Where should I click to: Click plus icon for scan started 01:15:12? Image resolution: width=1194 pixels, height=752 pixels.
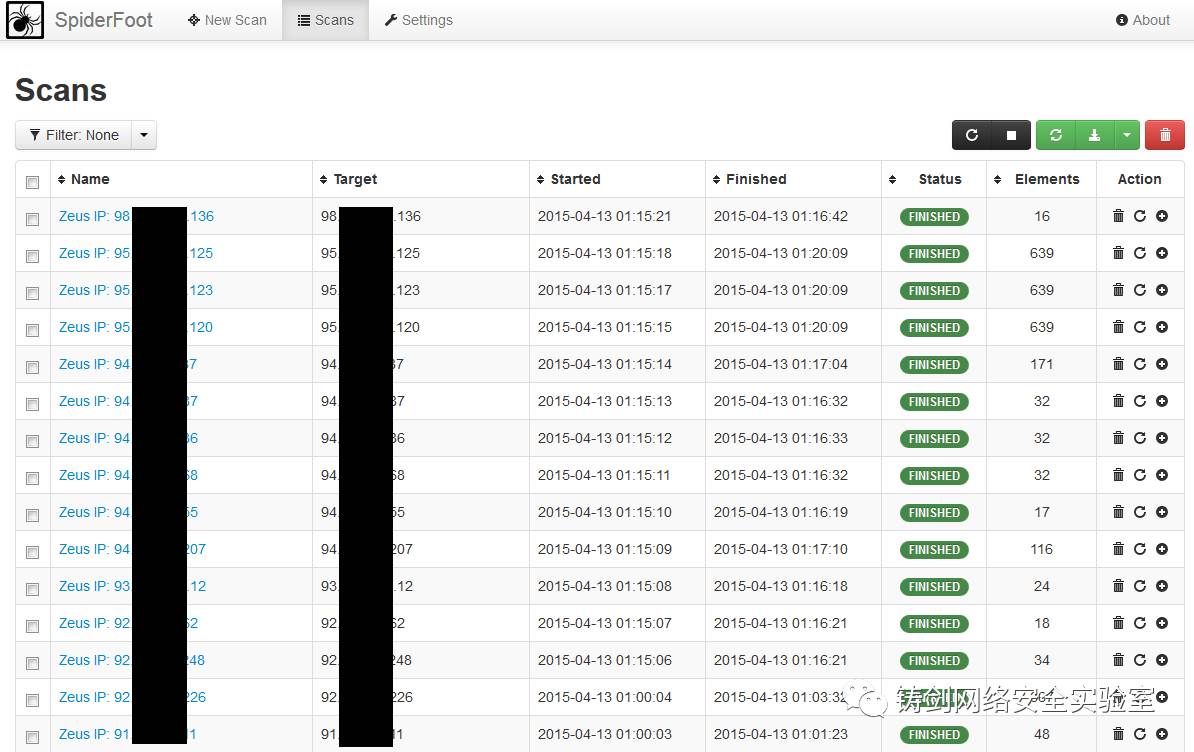click(x=1162, y=438)
